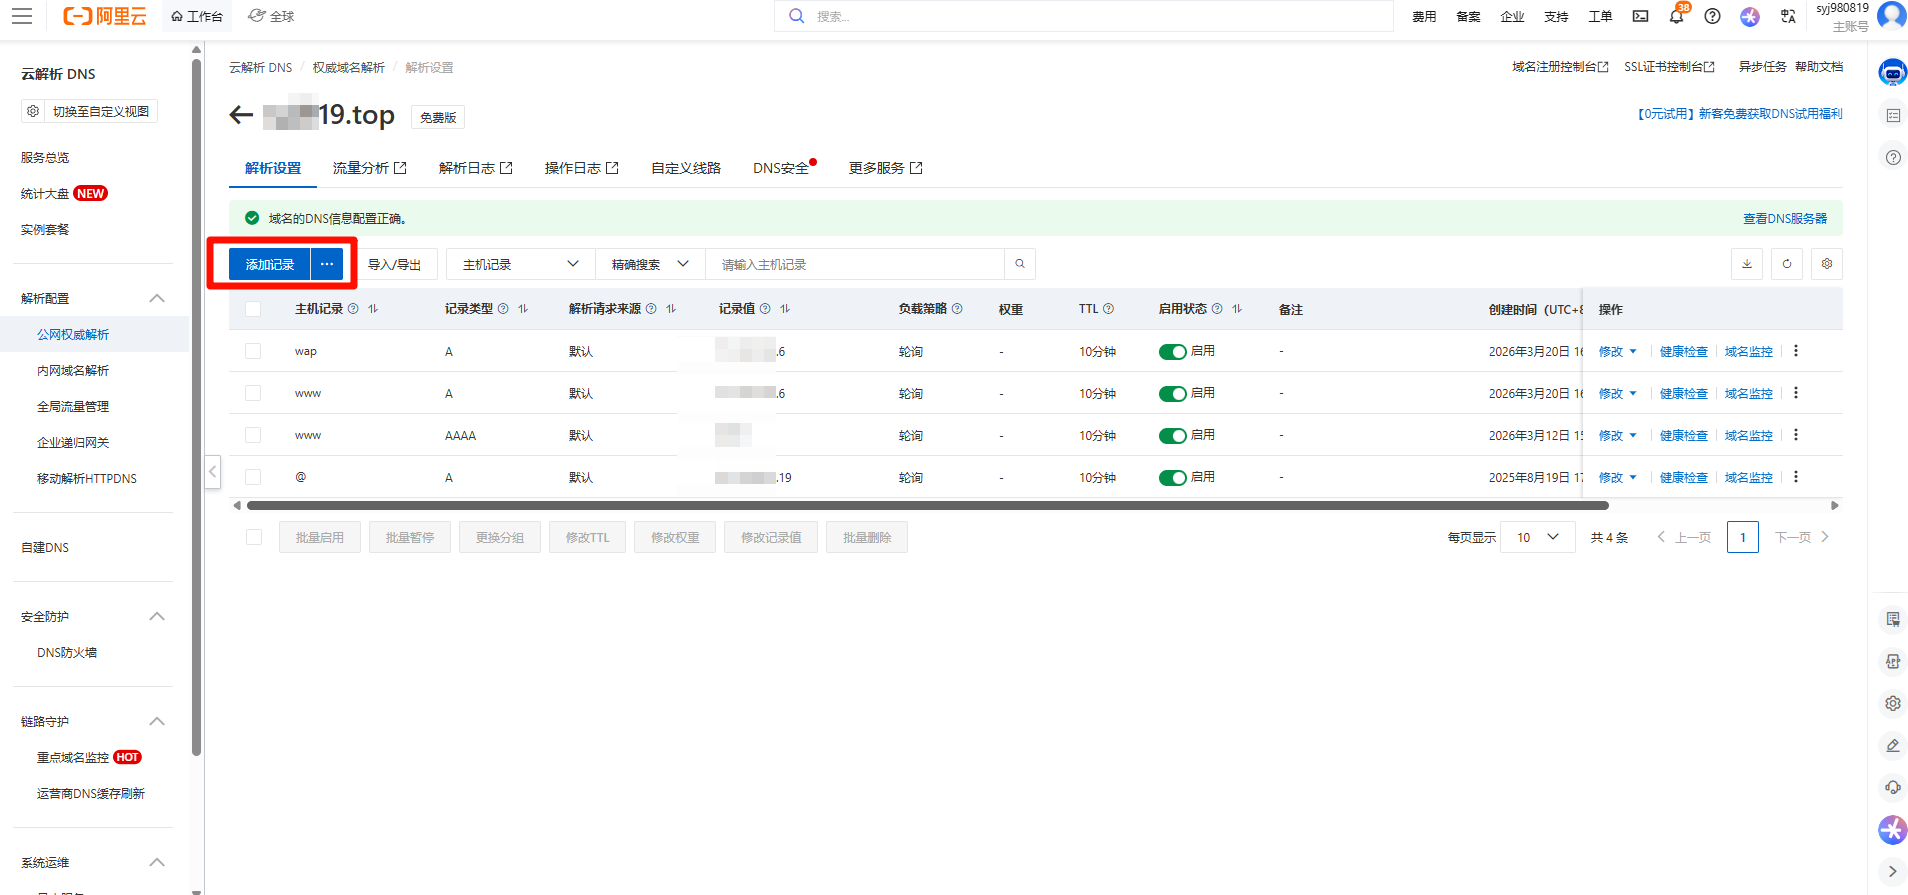Click the download icon above the table
This screenshot has height=895, width=1908.
pos(1747,264)
